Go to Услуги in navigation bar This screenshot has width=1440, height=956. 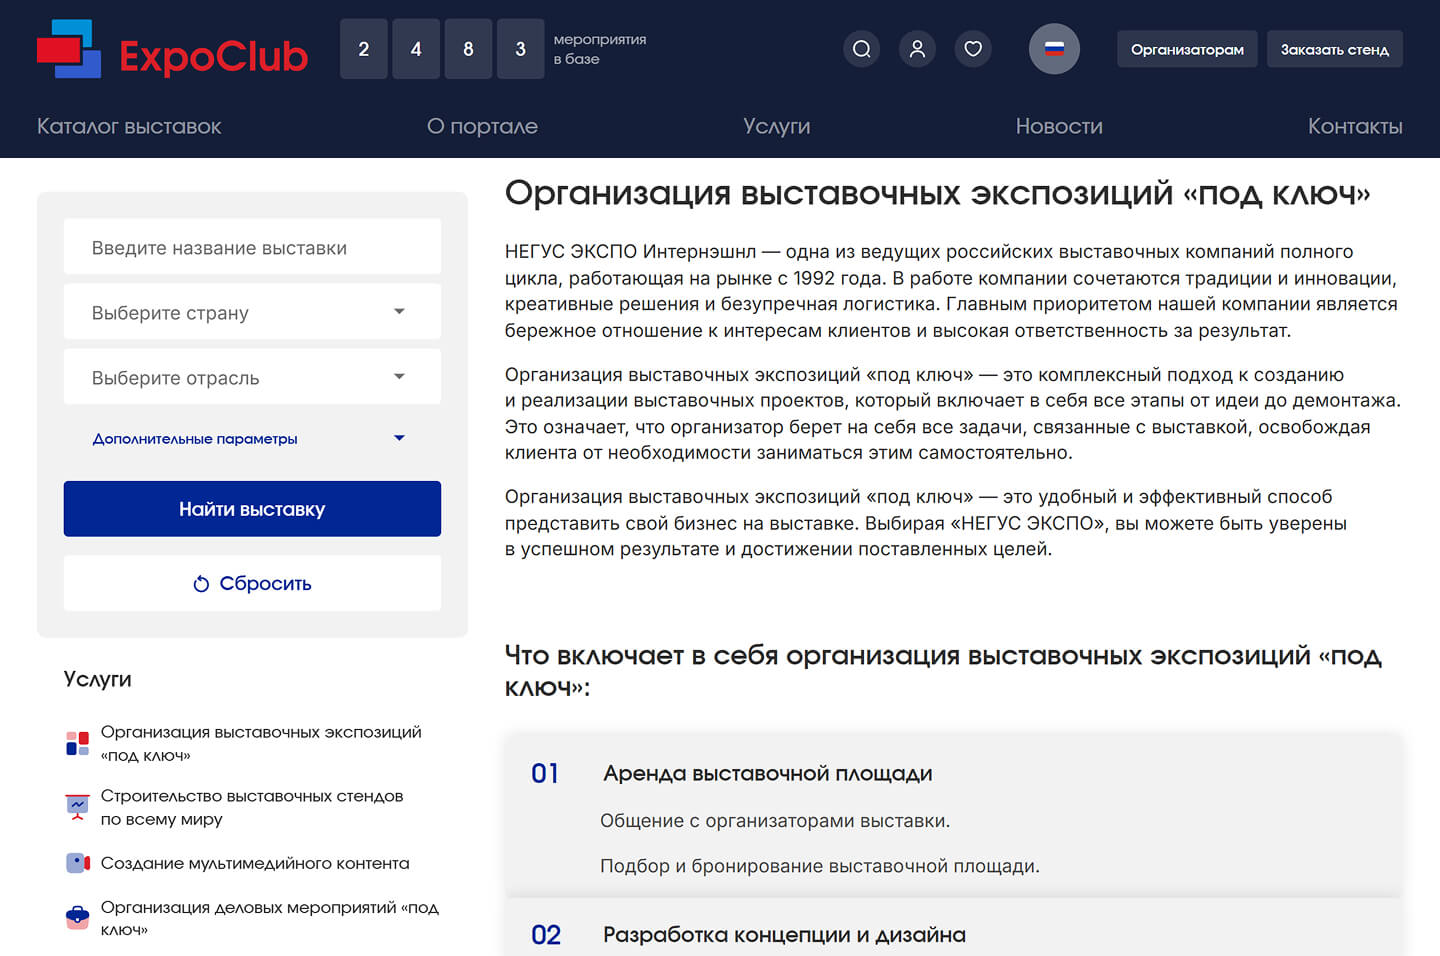coord(777,126)
